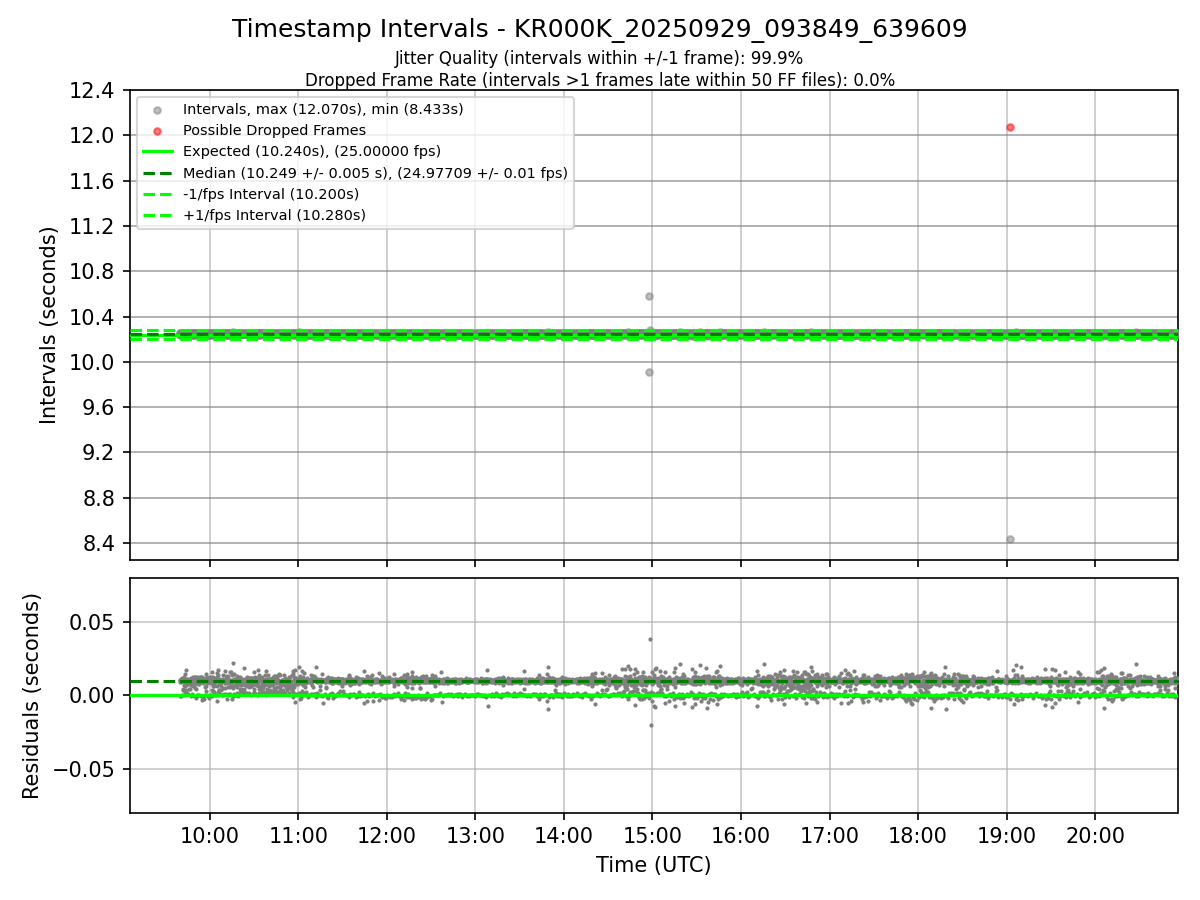The image size is (1200, 900).
Task: Click the lowest residual outlier point near 15:00
Action: tap(651, 725)
